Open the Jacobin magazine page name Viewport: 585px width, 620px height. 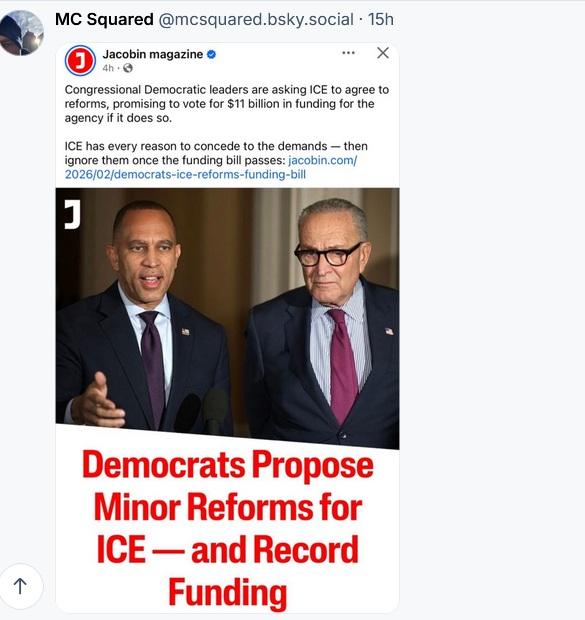[x=153, y=54]
